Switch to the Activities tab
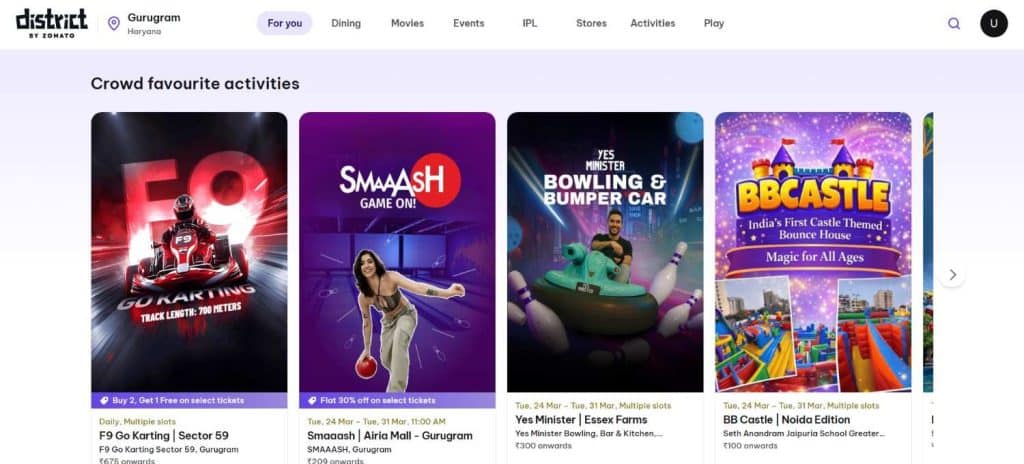This screenshot has width=1024, height=464. click(x=652, y=23)
